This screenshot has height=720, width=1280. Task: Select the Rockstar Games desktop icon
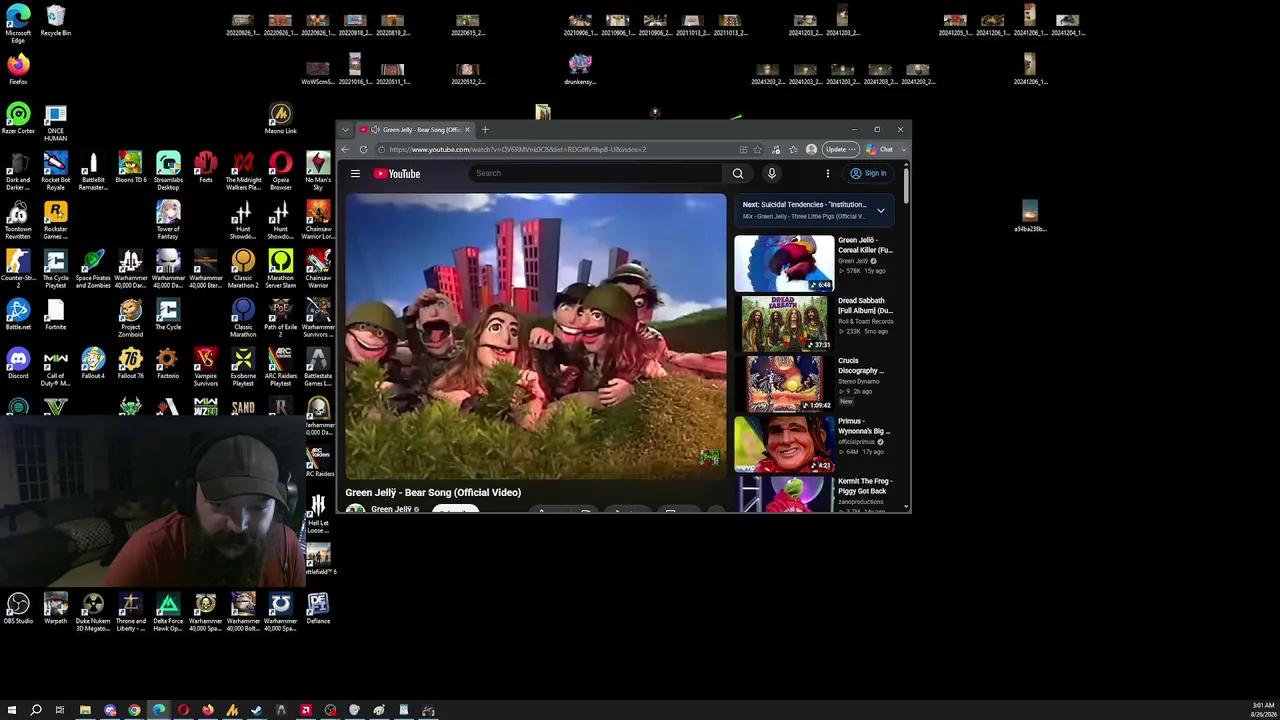tap(55, 220)
